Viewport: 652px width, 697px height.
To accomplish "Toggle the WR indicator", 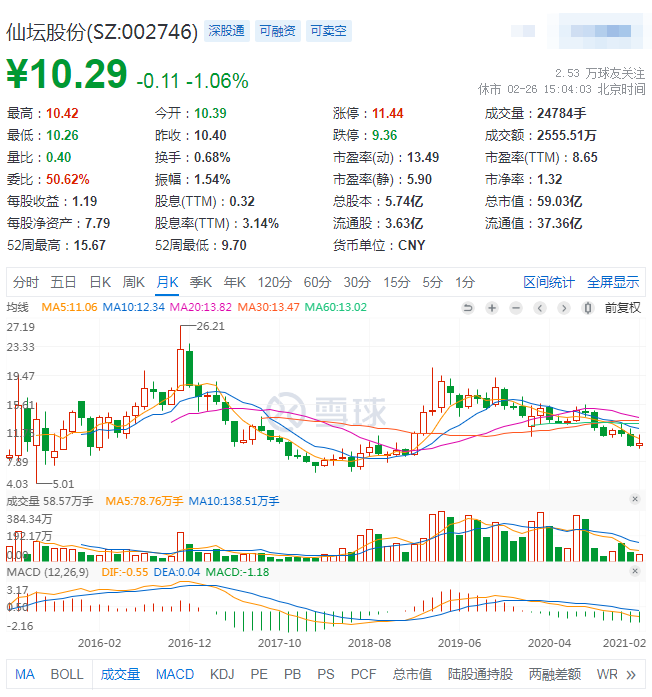I will (x=607, y=675).
